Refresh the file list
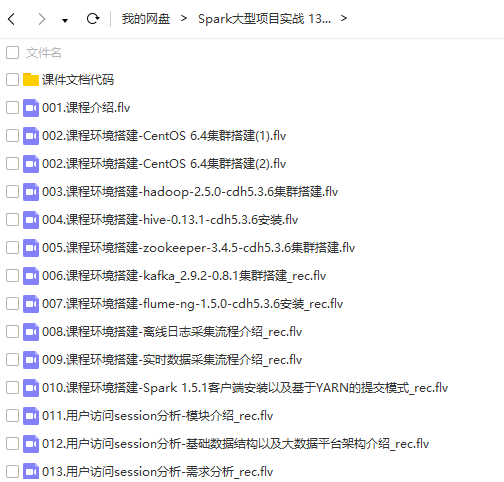 (x=93, y=19)
